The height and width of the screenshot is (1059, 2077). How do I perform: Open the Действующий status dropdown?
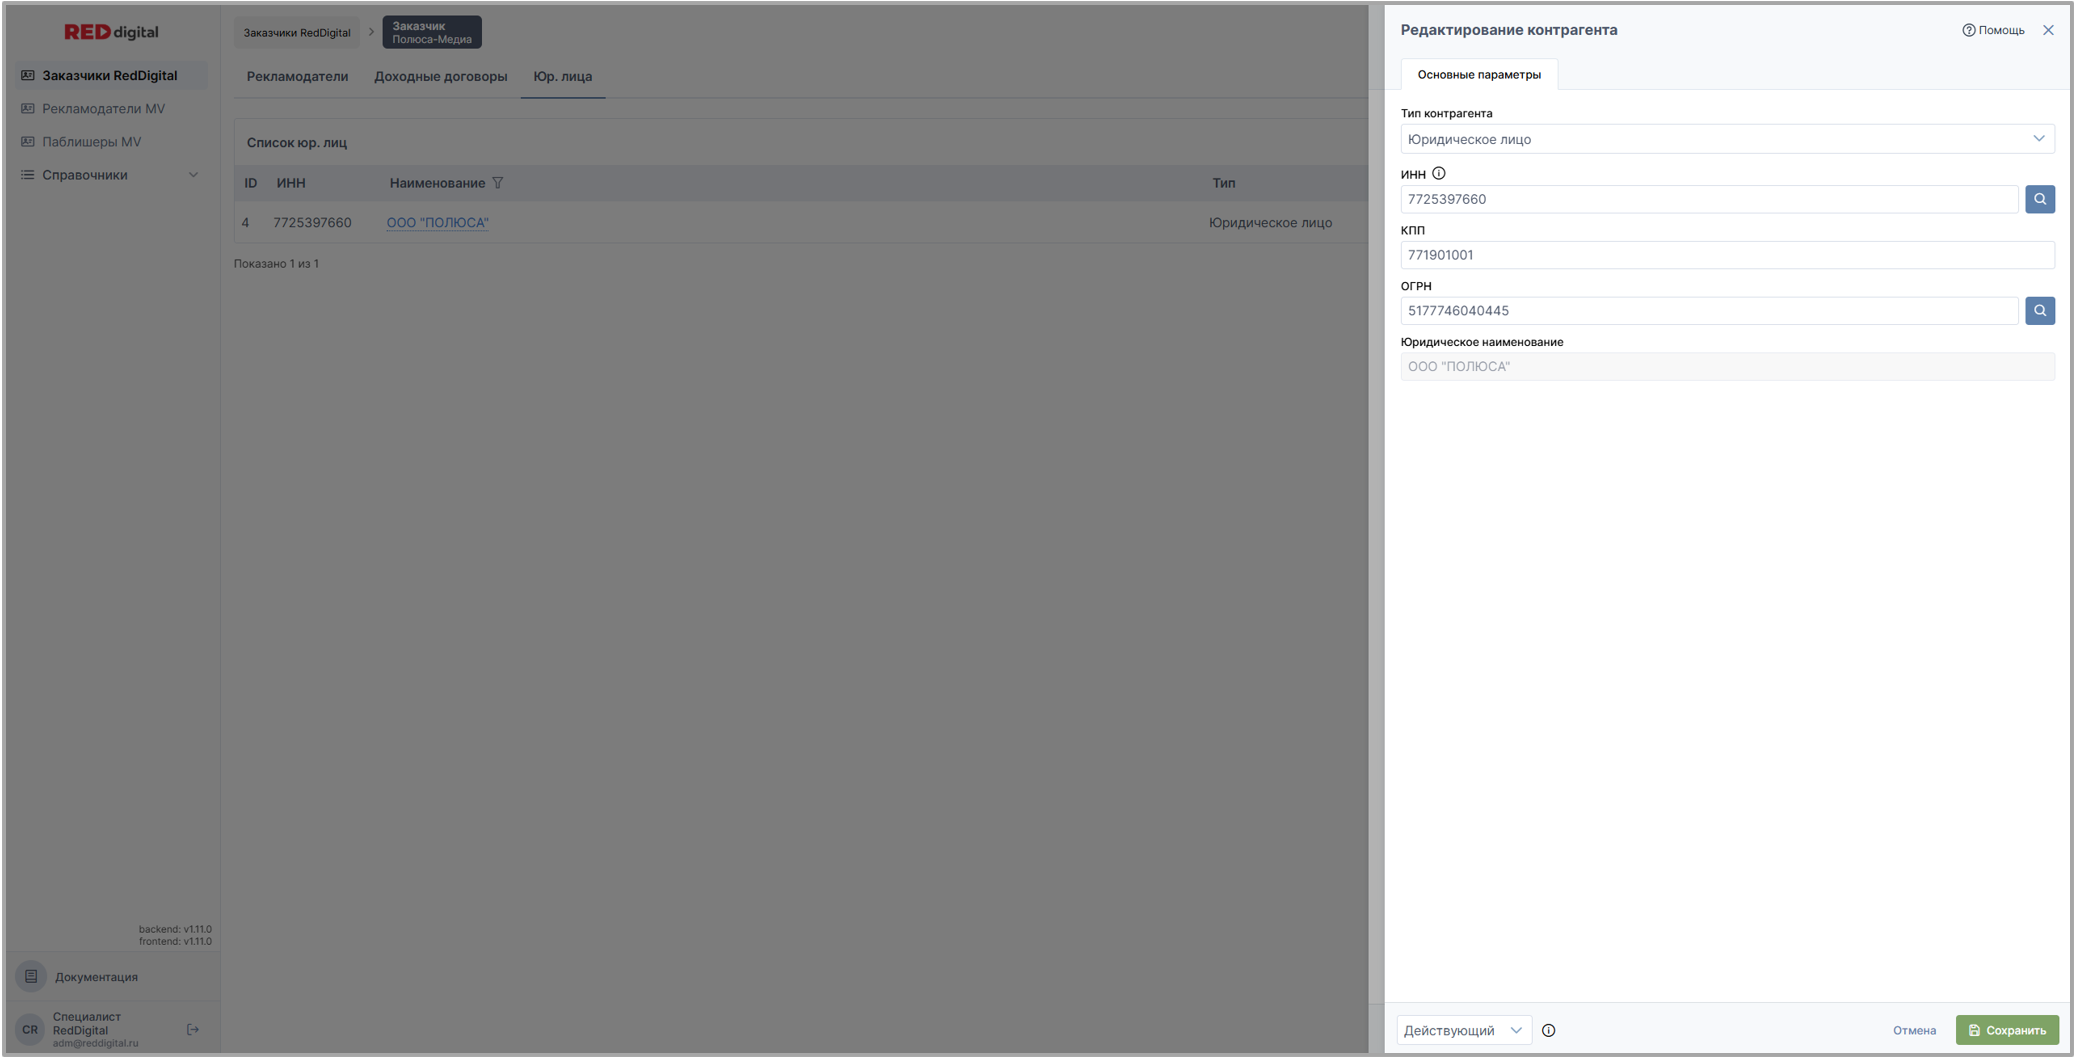(1463, 1030)
